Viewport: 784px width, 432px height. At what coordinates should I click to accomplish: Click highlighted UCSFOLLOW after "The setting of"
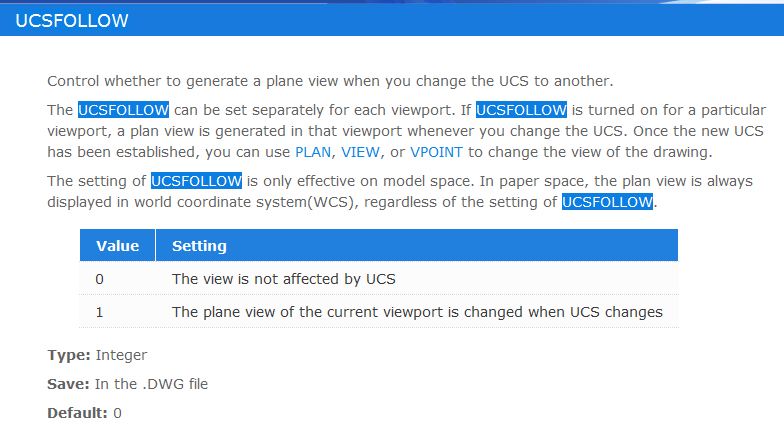click(196, 181)
